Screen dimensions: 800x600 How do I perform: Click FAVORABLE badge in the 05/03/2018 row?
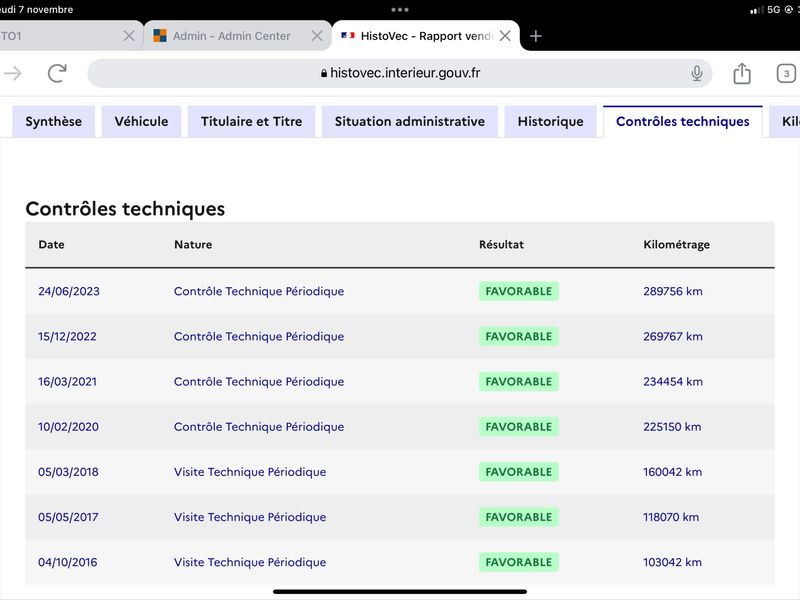(x=518, y=472)
